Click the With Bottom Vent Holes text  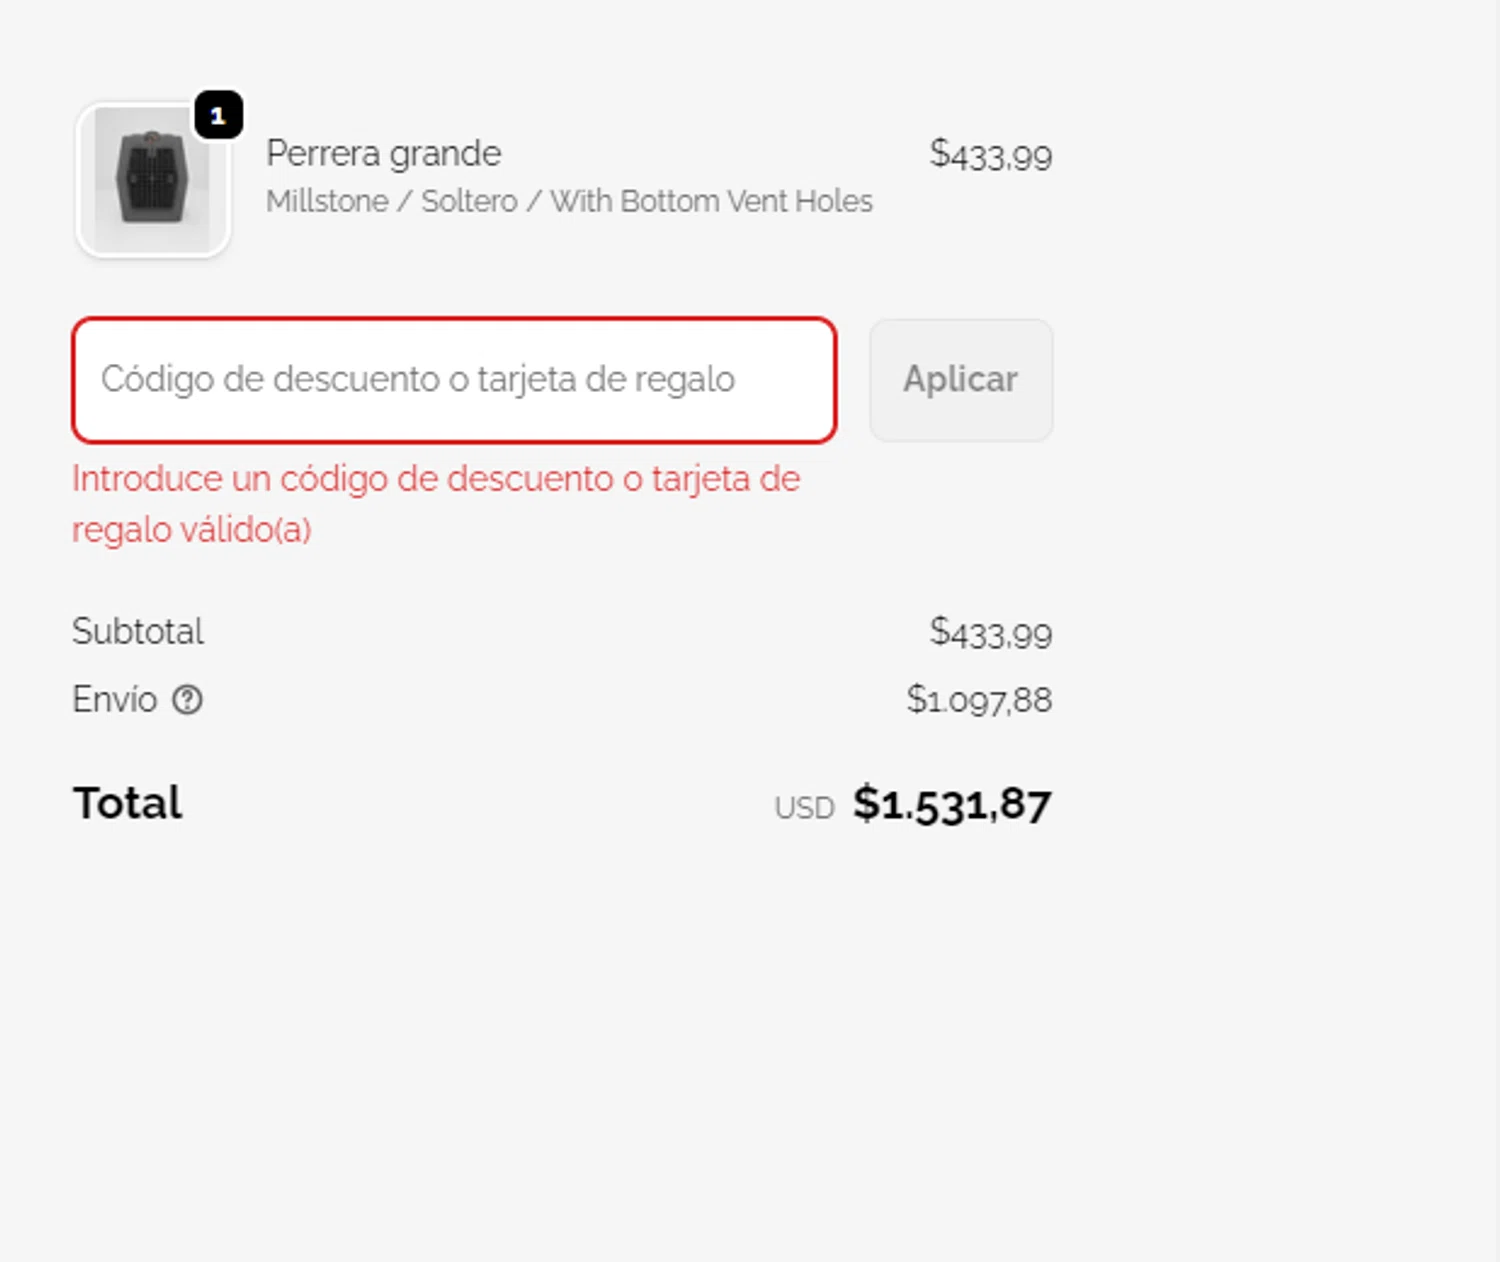(x=711, y=201)
